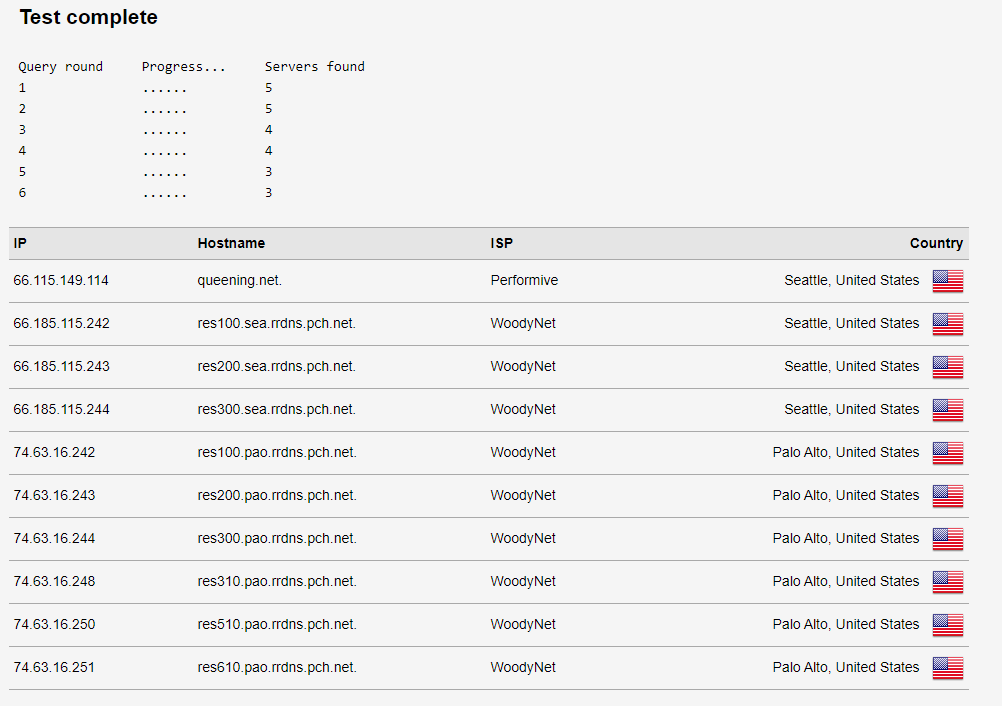Select the IP column header
The width and height of the screenshot is (1002, 706).
click(20, 243)
